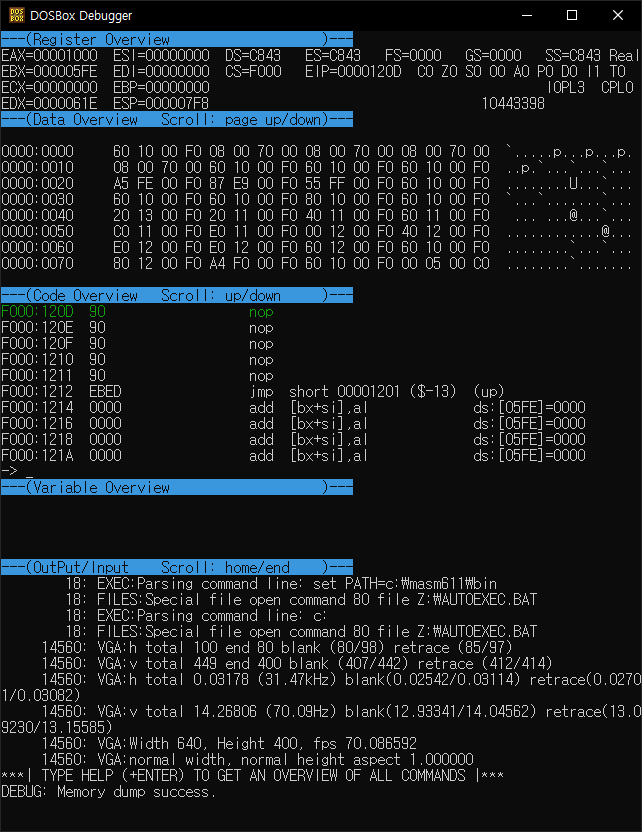Select code line F000:1210
The height and width of the screenshot is (832, 642).
coord(137,359)
